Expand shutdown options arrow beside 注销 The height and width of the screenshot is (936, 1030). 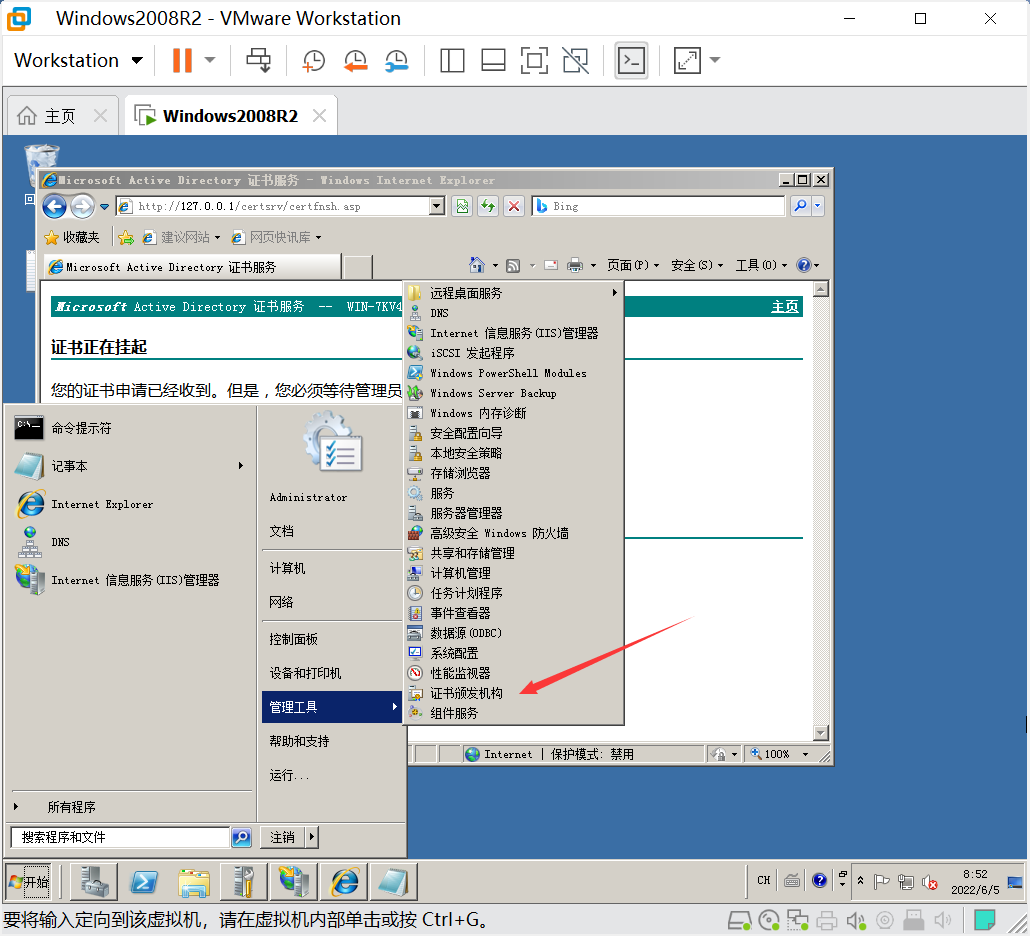(312, 837)
